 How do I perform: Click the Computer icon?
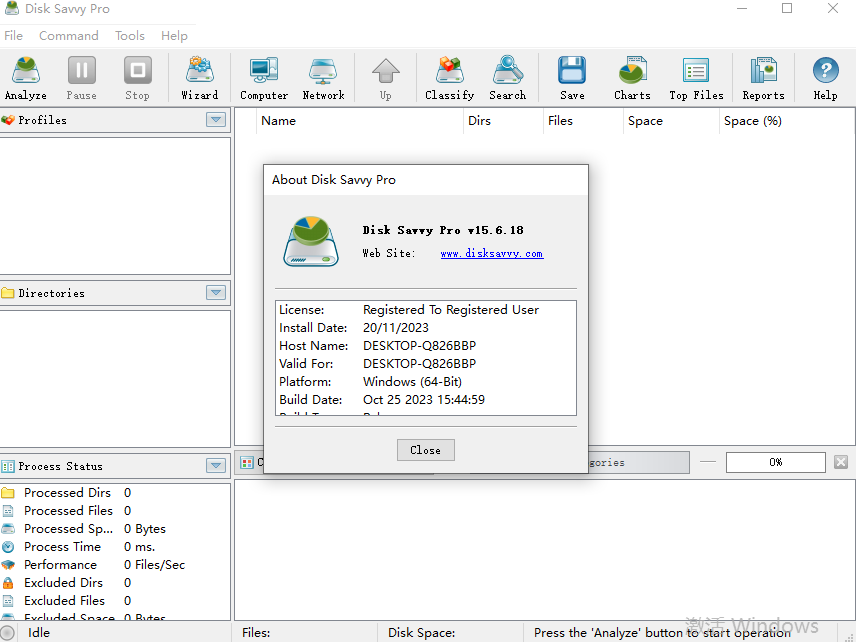coord(263,78)
